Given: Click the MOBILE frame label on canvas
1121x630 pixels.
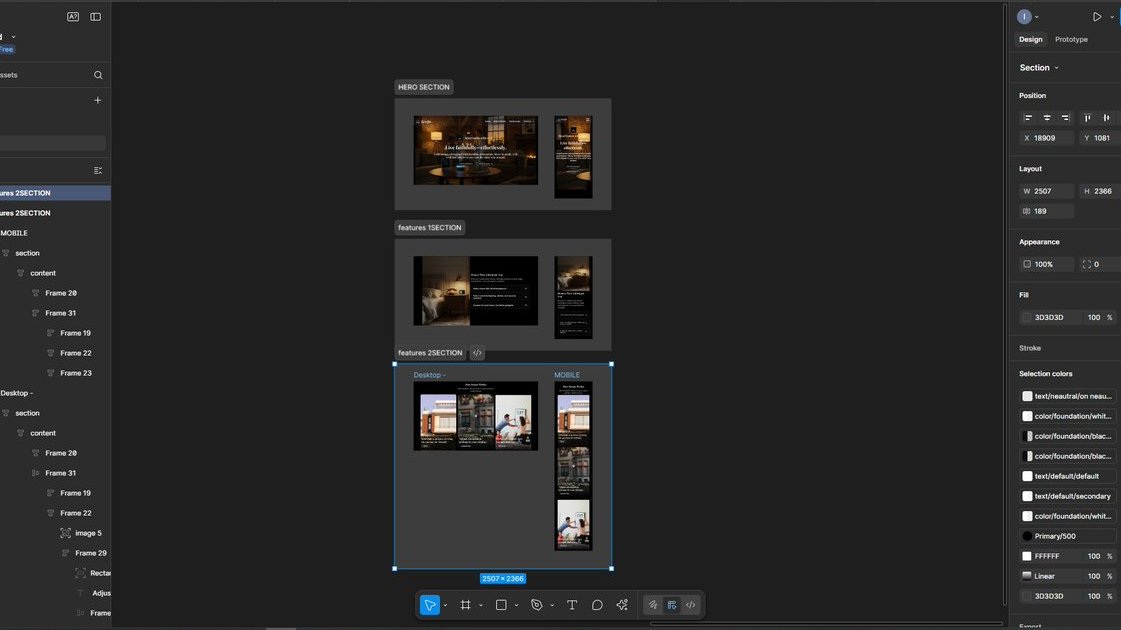Looking at the screenshot, I should pyautogui.click(x=567, y=375).
